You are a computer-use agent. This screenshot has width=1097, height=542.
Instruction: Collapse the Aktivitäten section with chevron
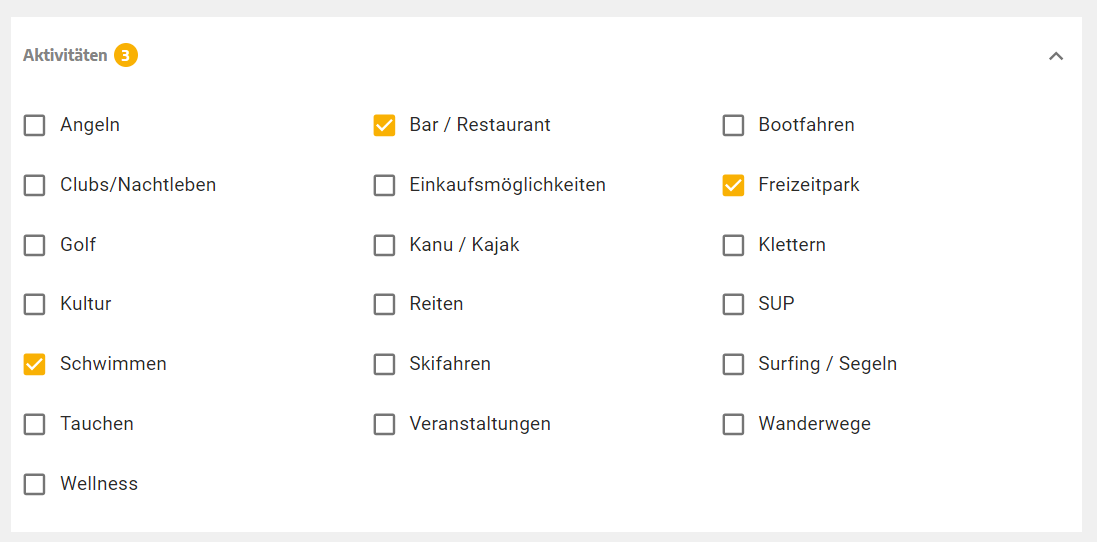coord(1055,56)
